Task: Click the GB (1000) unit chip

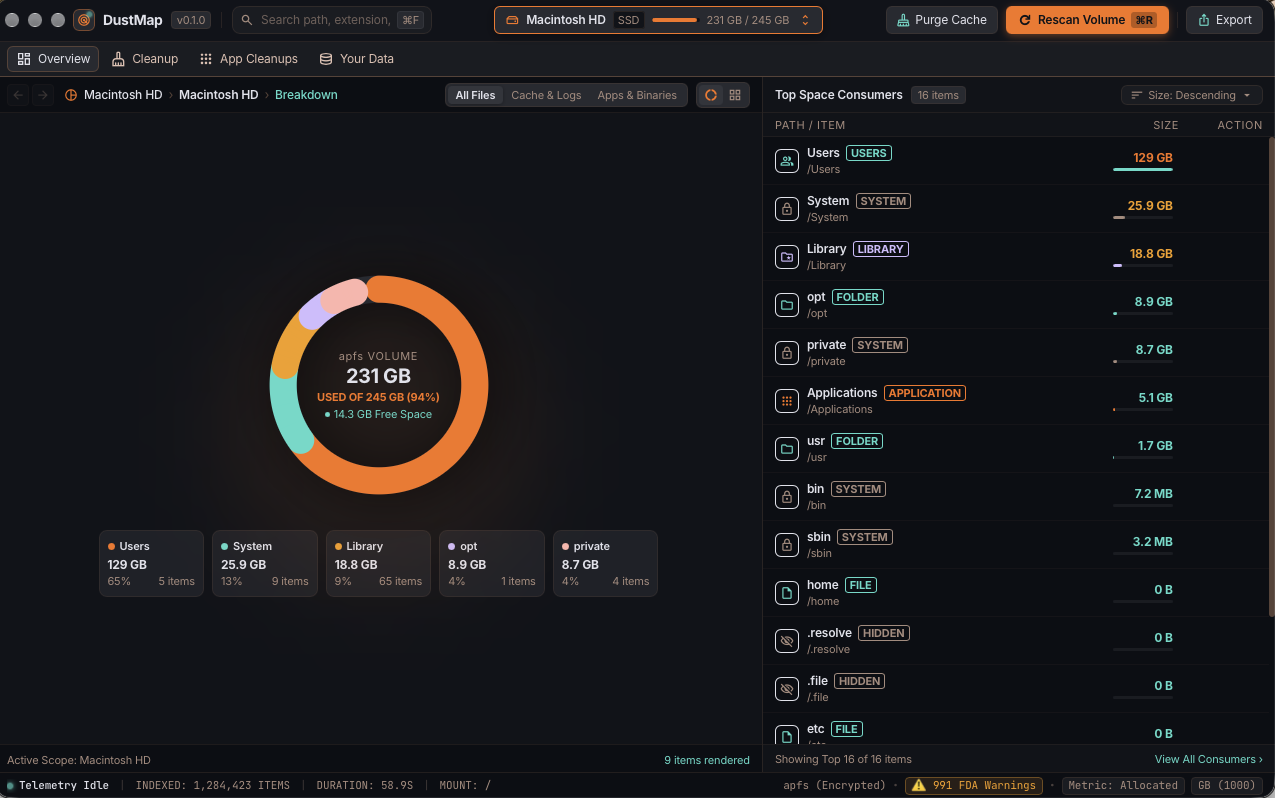Action: coord(1229,786)
